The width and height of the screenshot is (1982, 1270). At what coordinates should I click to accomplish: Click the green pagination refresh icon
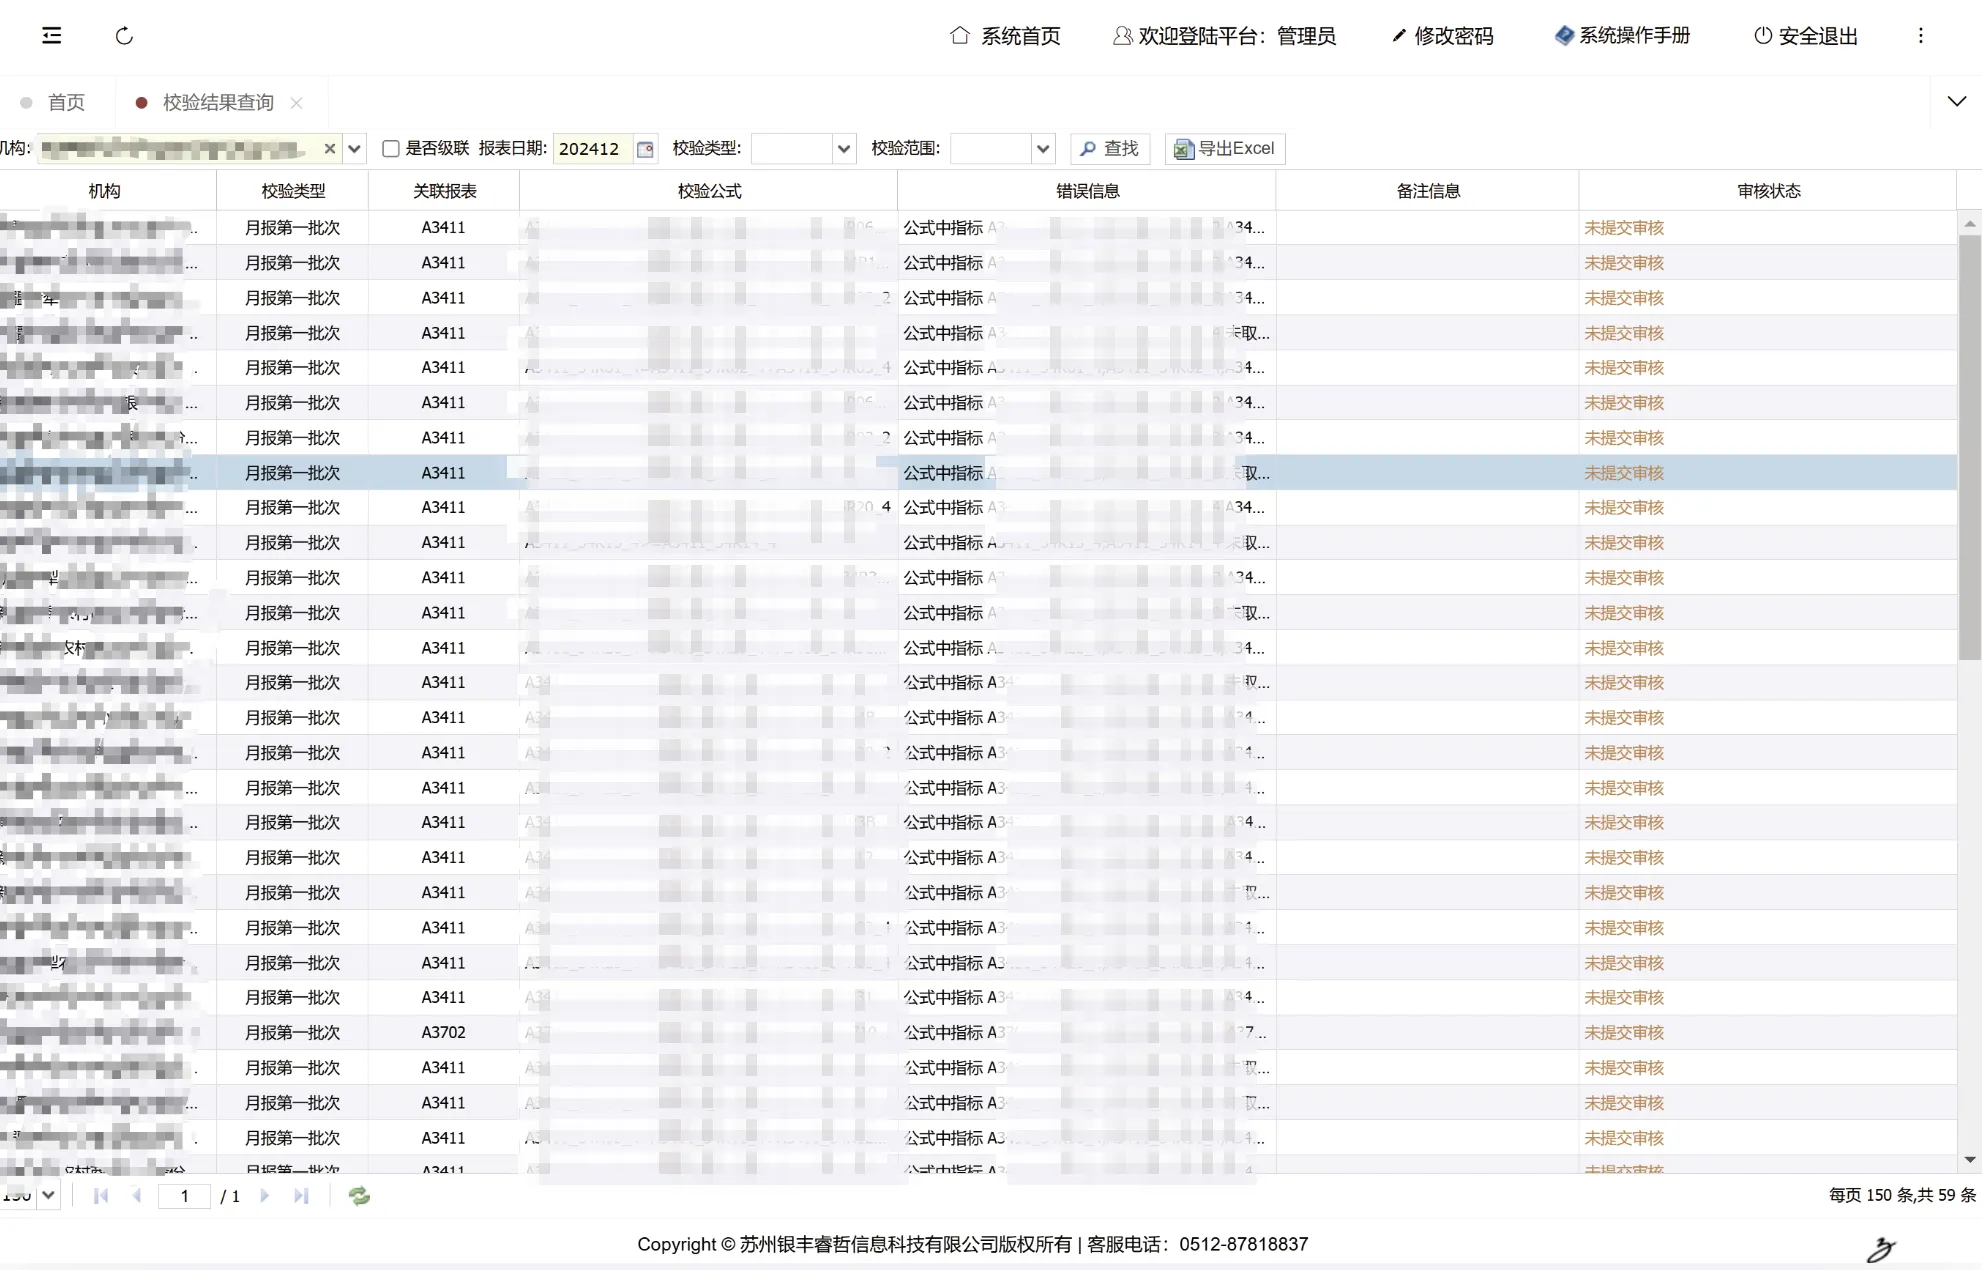point(359,1196)
